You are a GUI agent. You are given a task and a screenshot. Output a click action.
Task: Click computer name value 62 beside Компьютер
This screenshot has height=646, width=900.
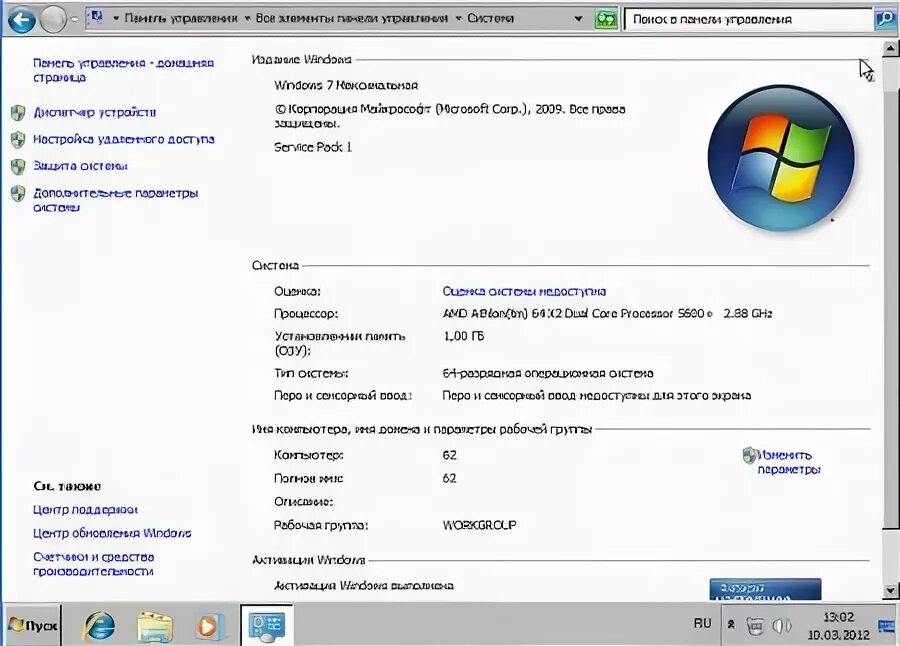(449, 456)
